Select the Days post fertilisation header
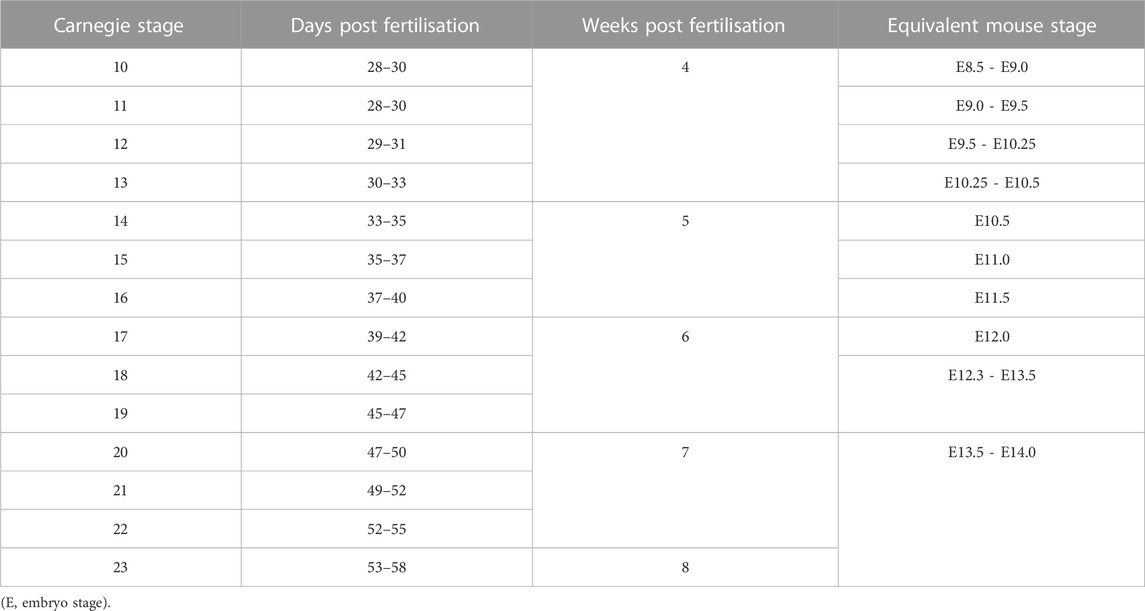Viewport: 1145px width, 611px height. (386, 26)
